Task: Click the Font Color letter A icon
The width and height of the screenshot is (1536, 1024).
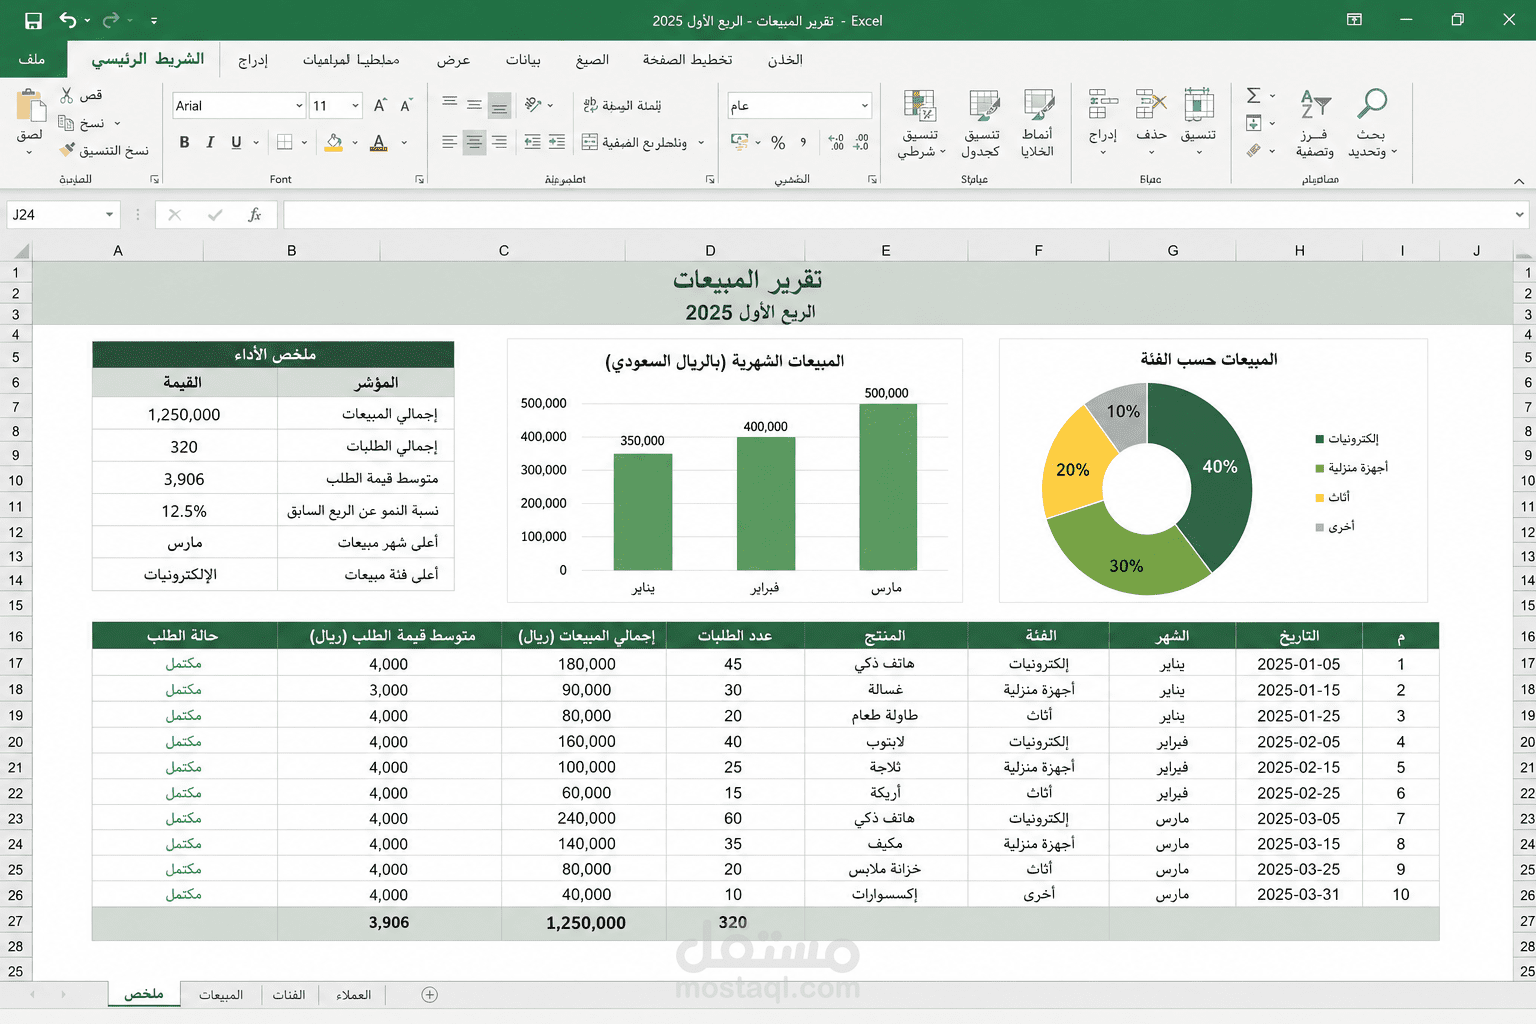Action: click(x=379, y=142)
